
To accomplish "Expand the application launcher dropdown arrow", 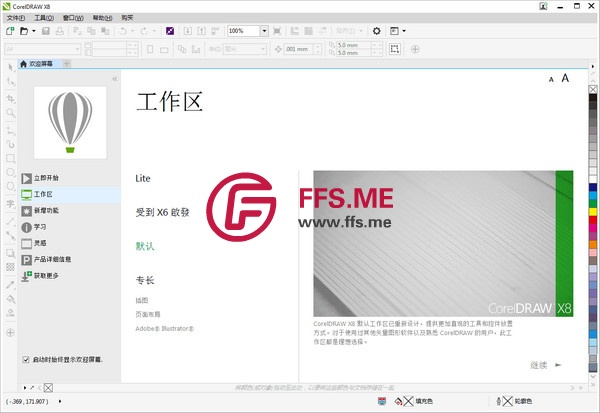I will 404,31.
